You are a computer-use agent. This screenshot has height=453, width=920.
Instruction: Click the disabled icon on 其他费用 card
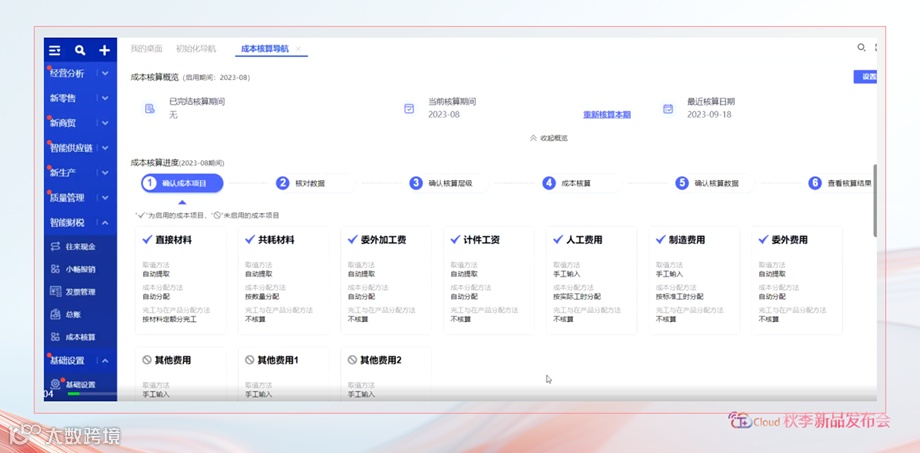click(x=147, y=360)
